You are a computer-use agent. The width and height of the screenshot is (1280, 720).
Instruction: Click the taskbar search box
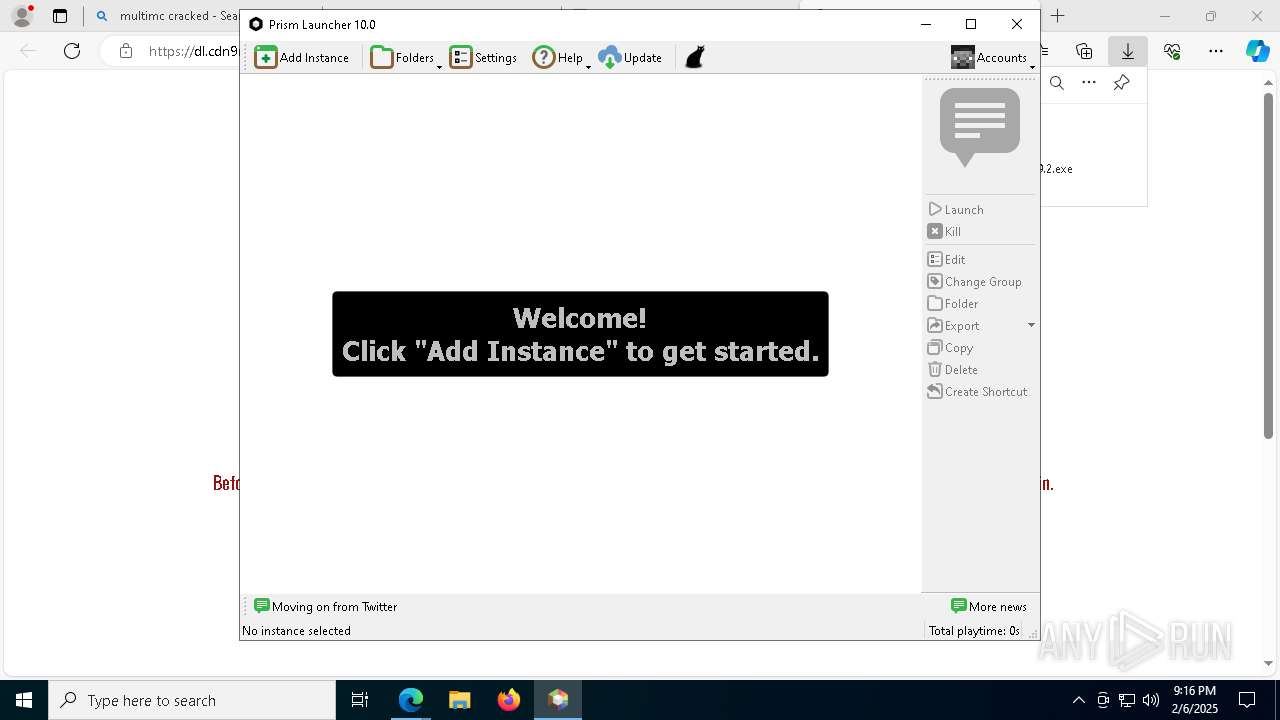tap(192, 700)
